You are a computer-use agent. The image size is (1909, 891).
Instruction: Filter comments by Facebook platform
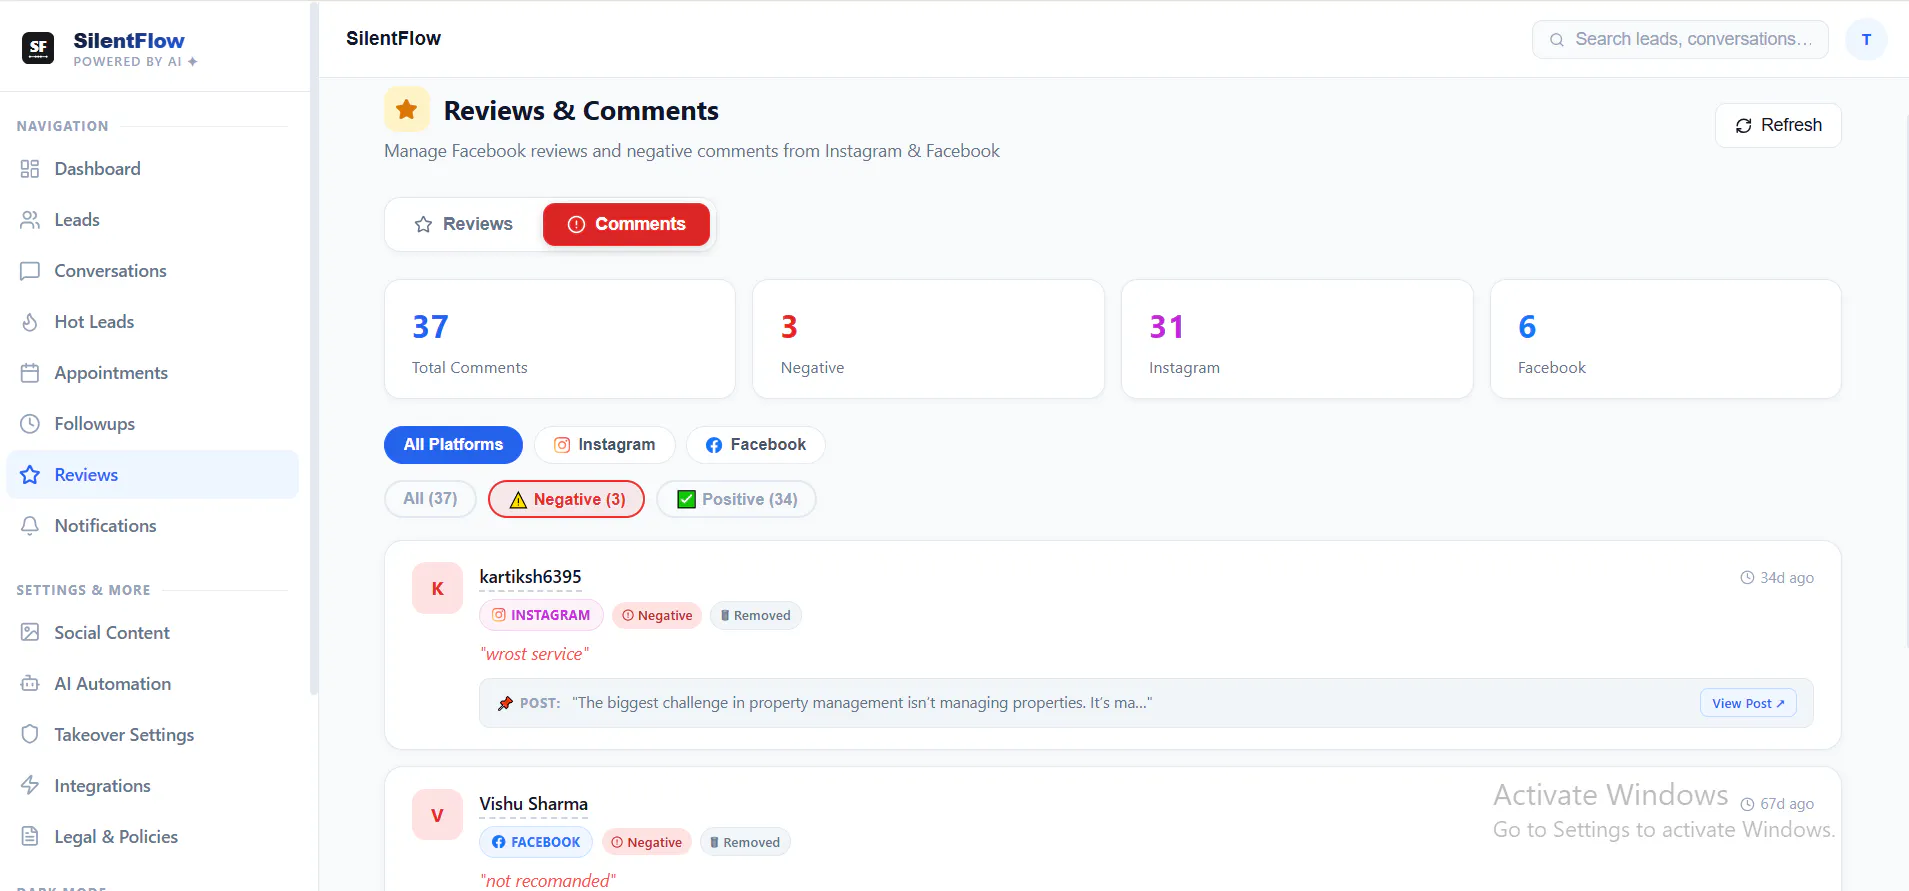(x=756, y=445)
